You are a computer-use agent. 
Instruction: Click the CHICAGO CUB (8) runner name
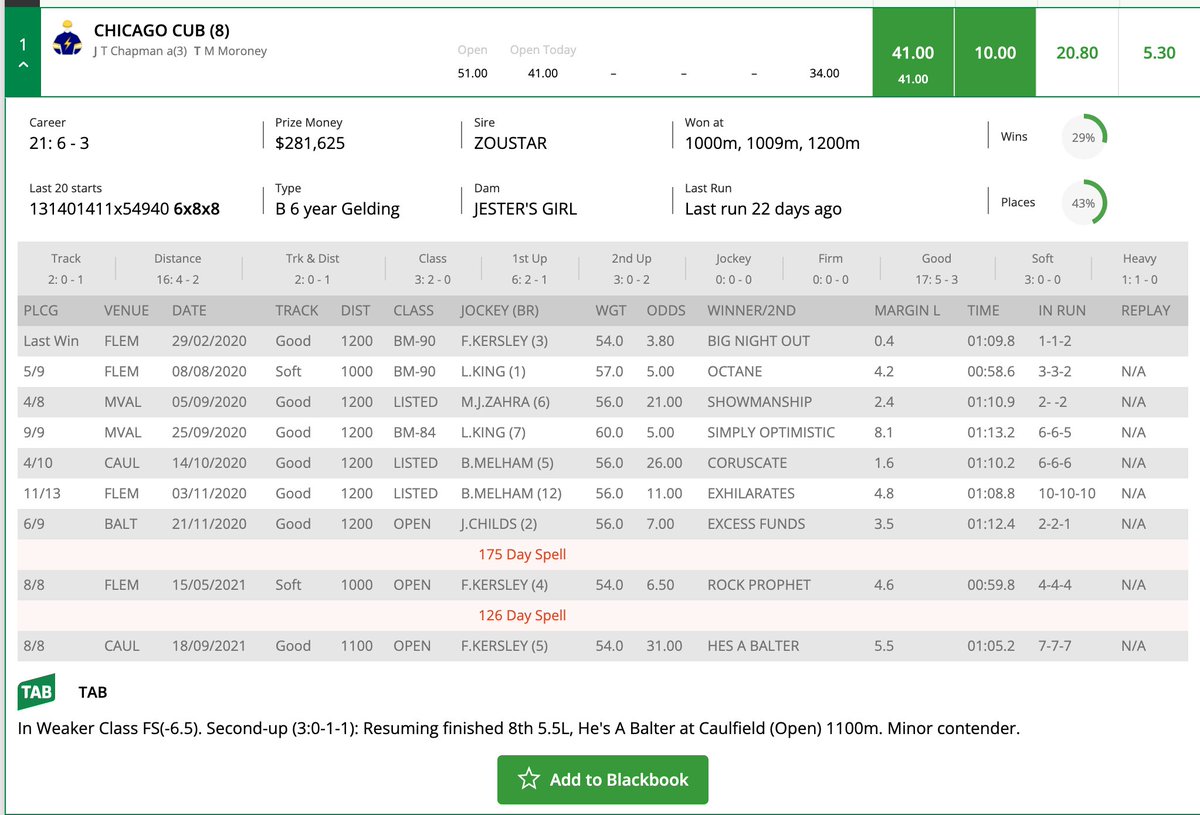point(162,31)
